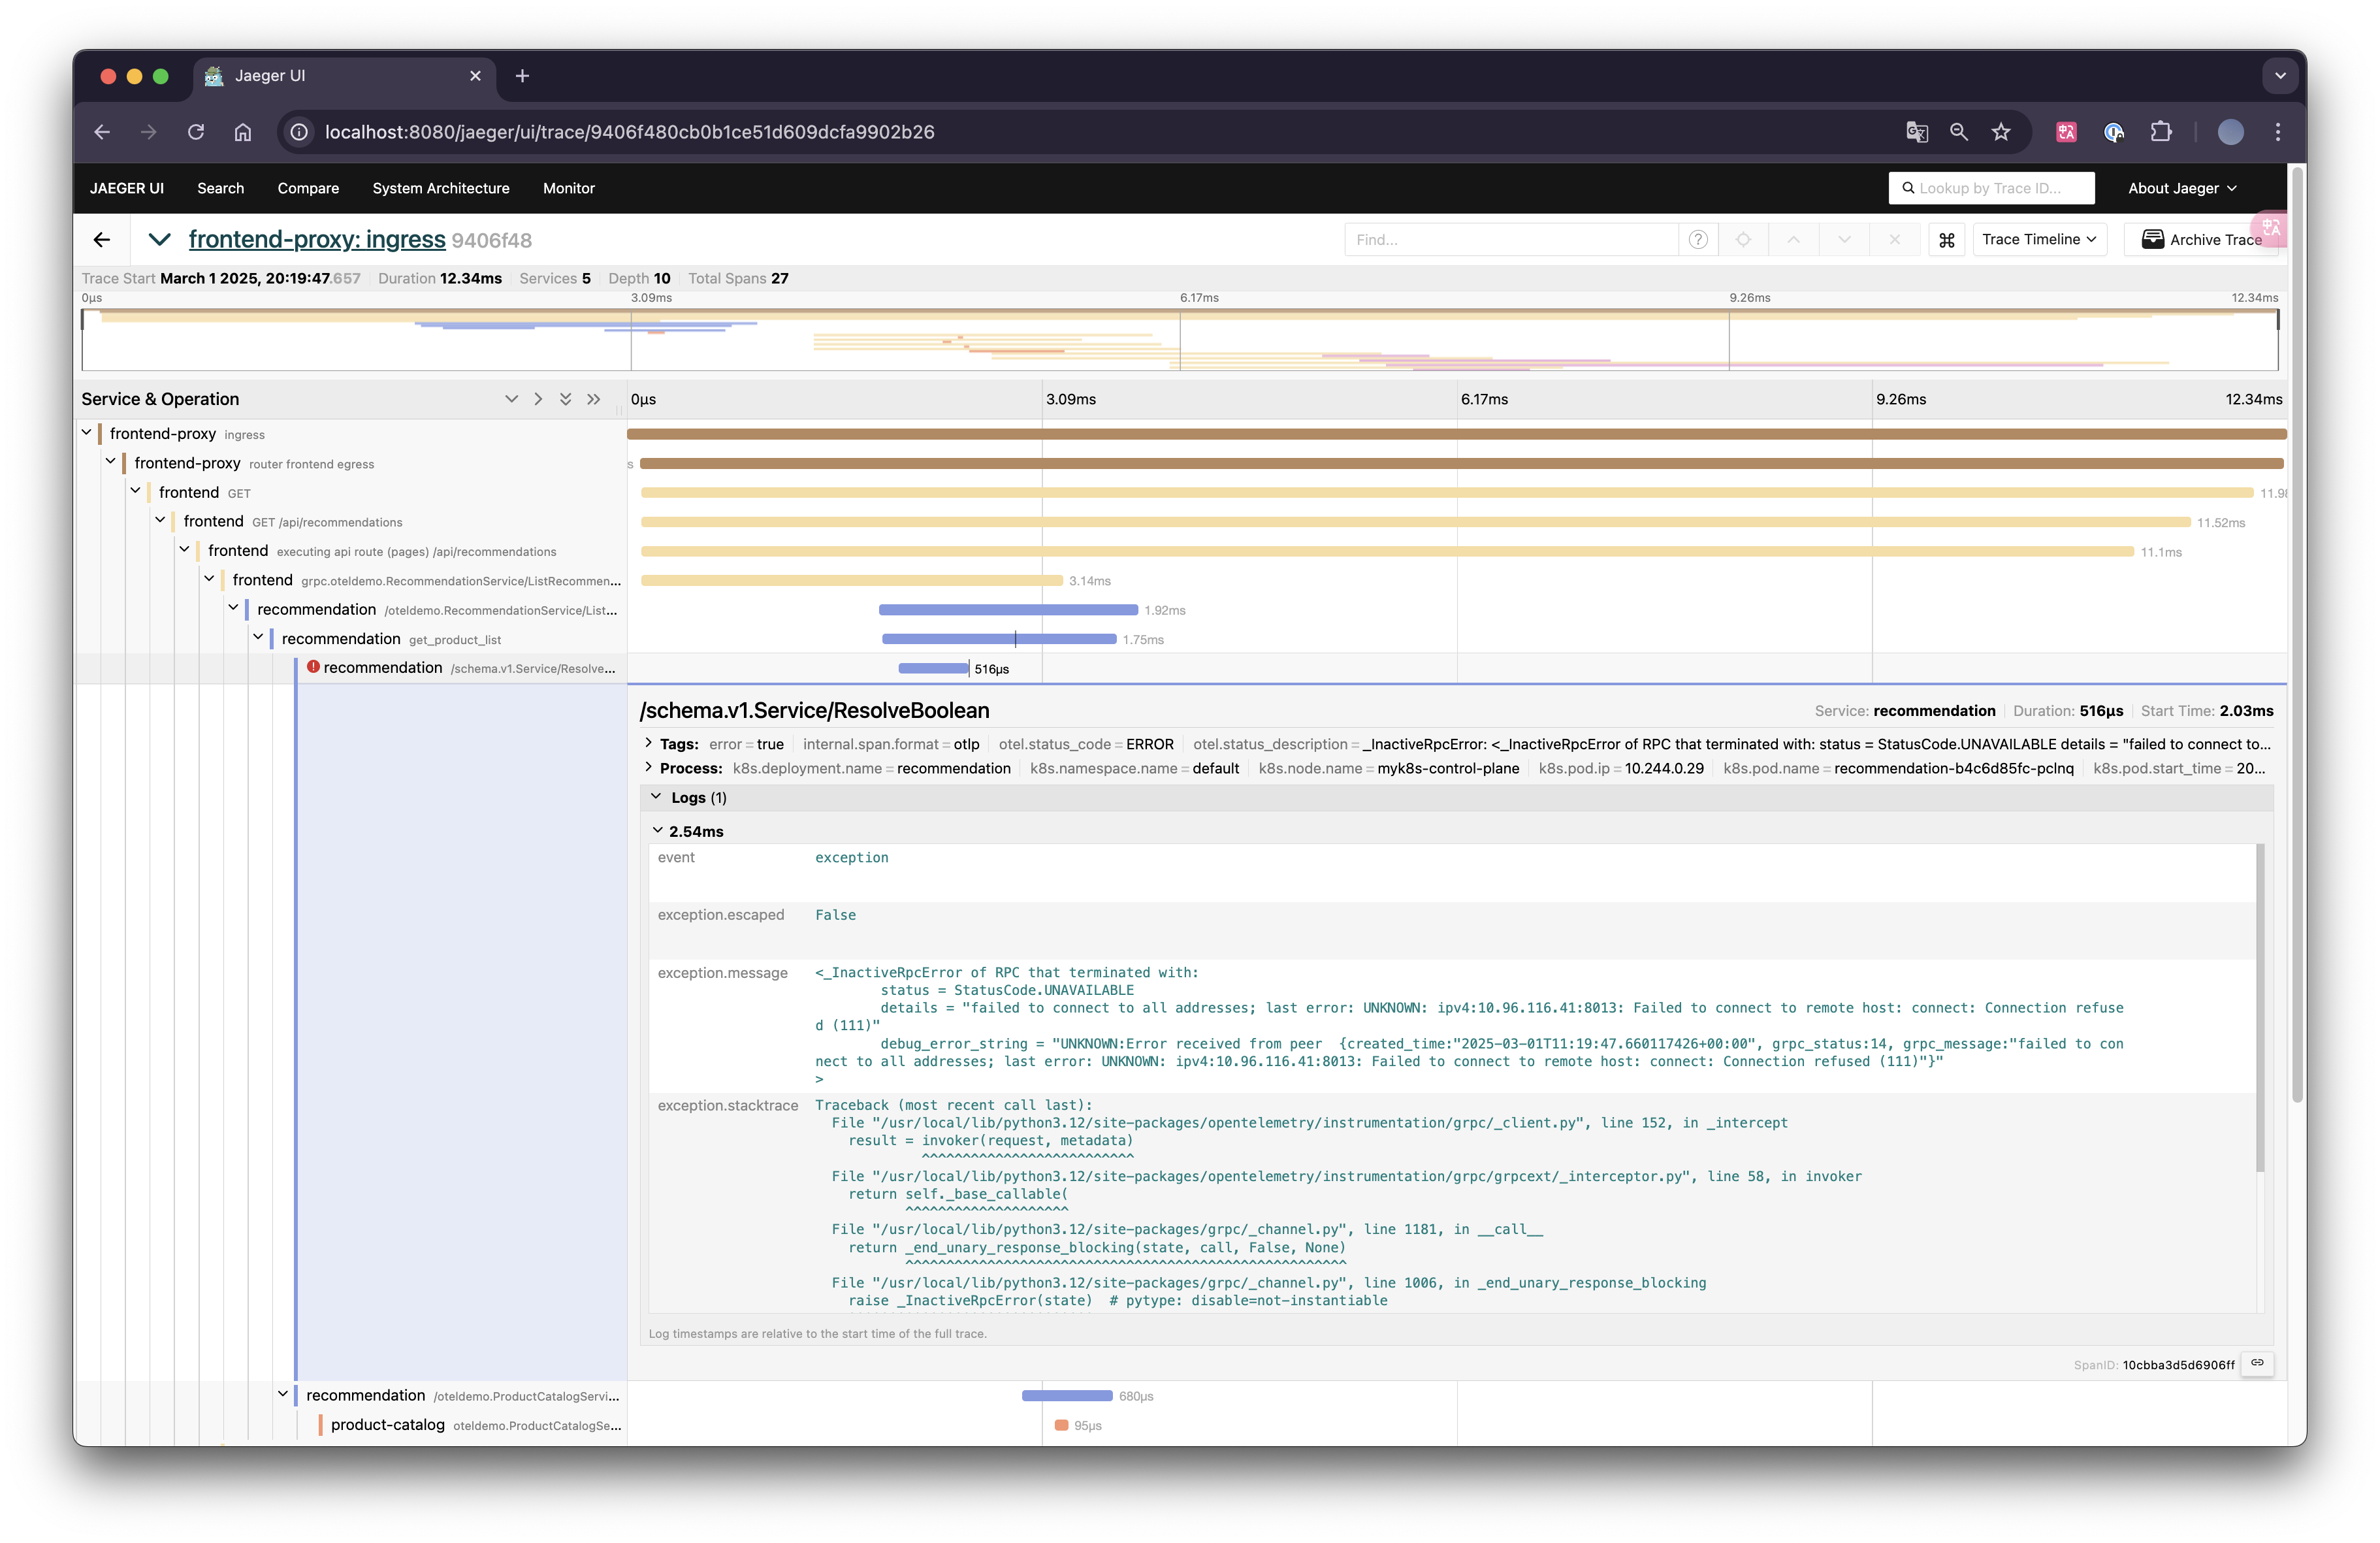Click the frontend-proxy ingress timeline bar

[1456, 434]
